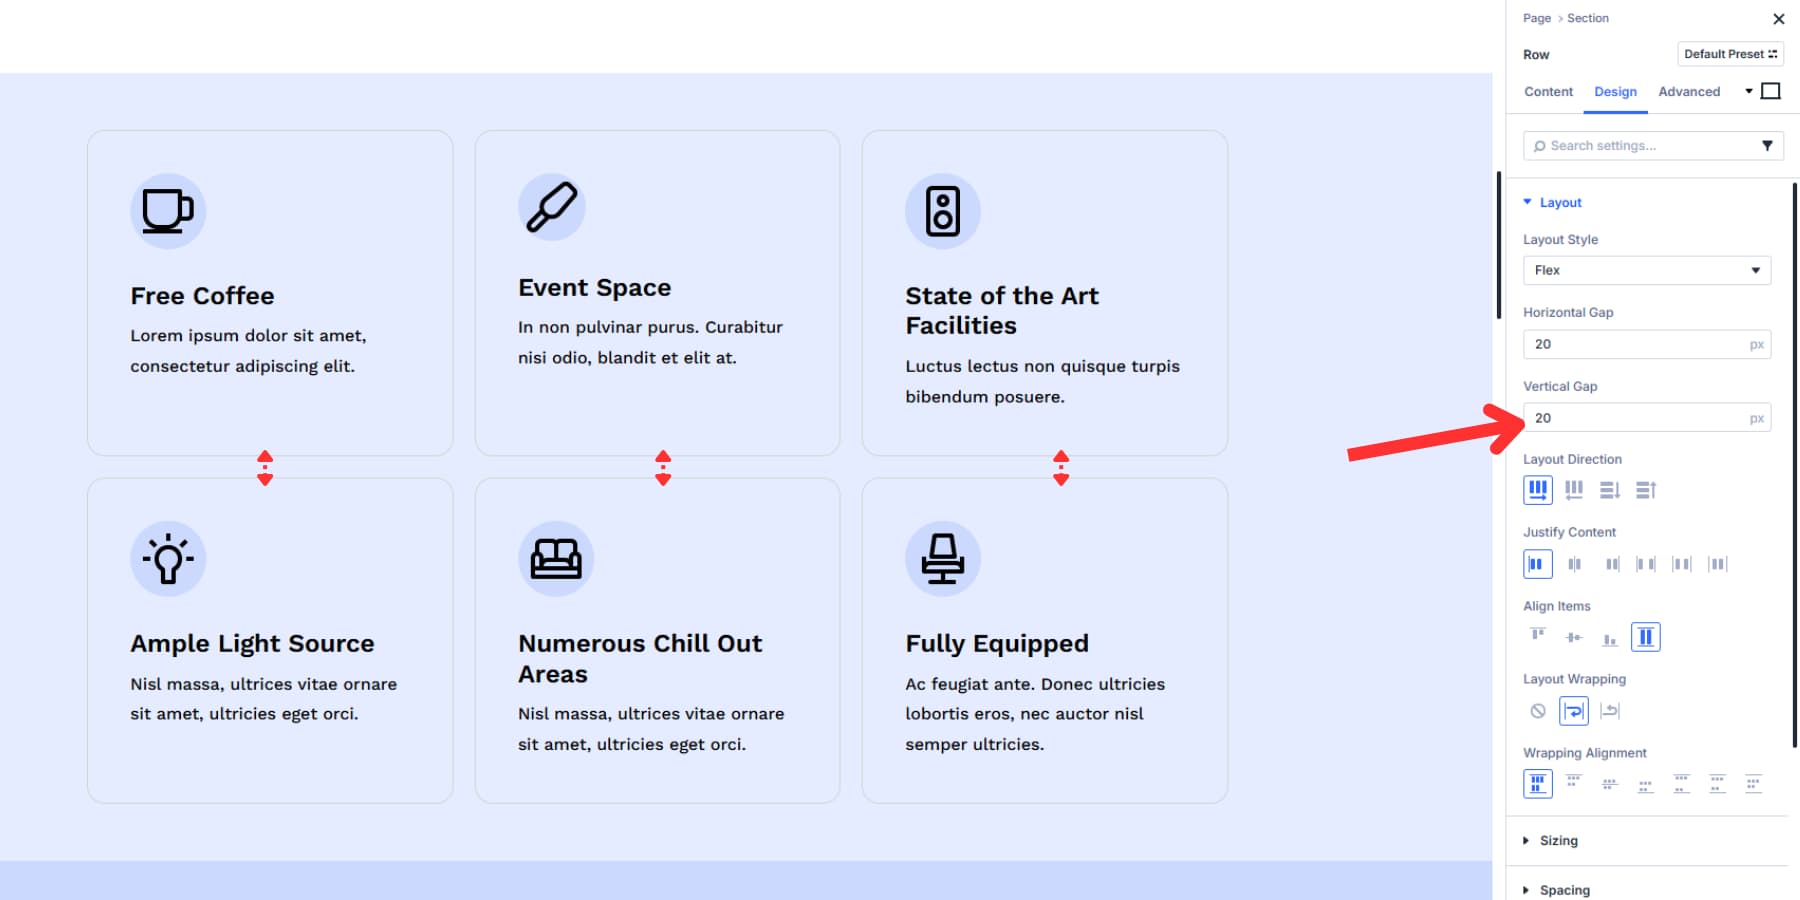This screenshot has height=900, width=1800.
Task: Click the Default Preset button
Action: coord(1730,54)
